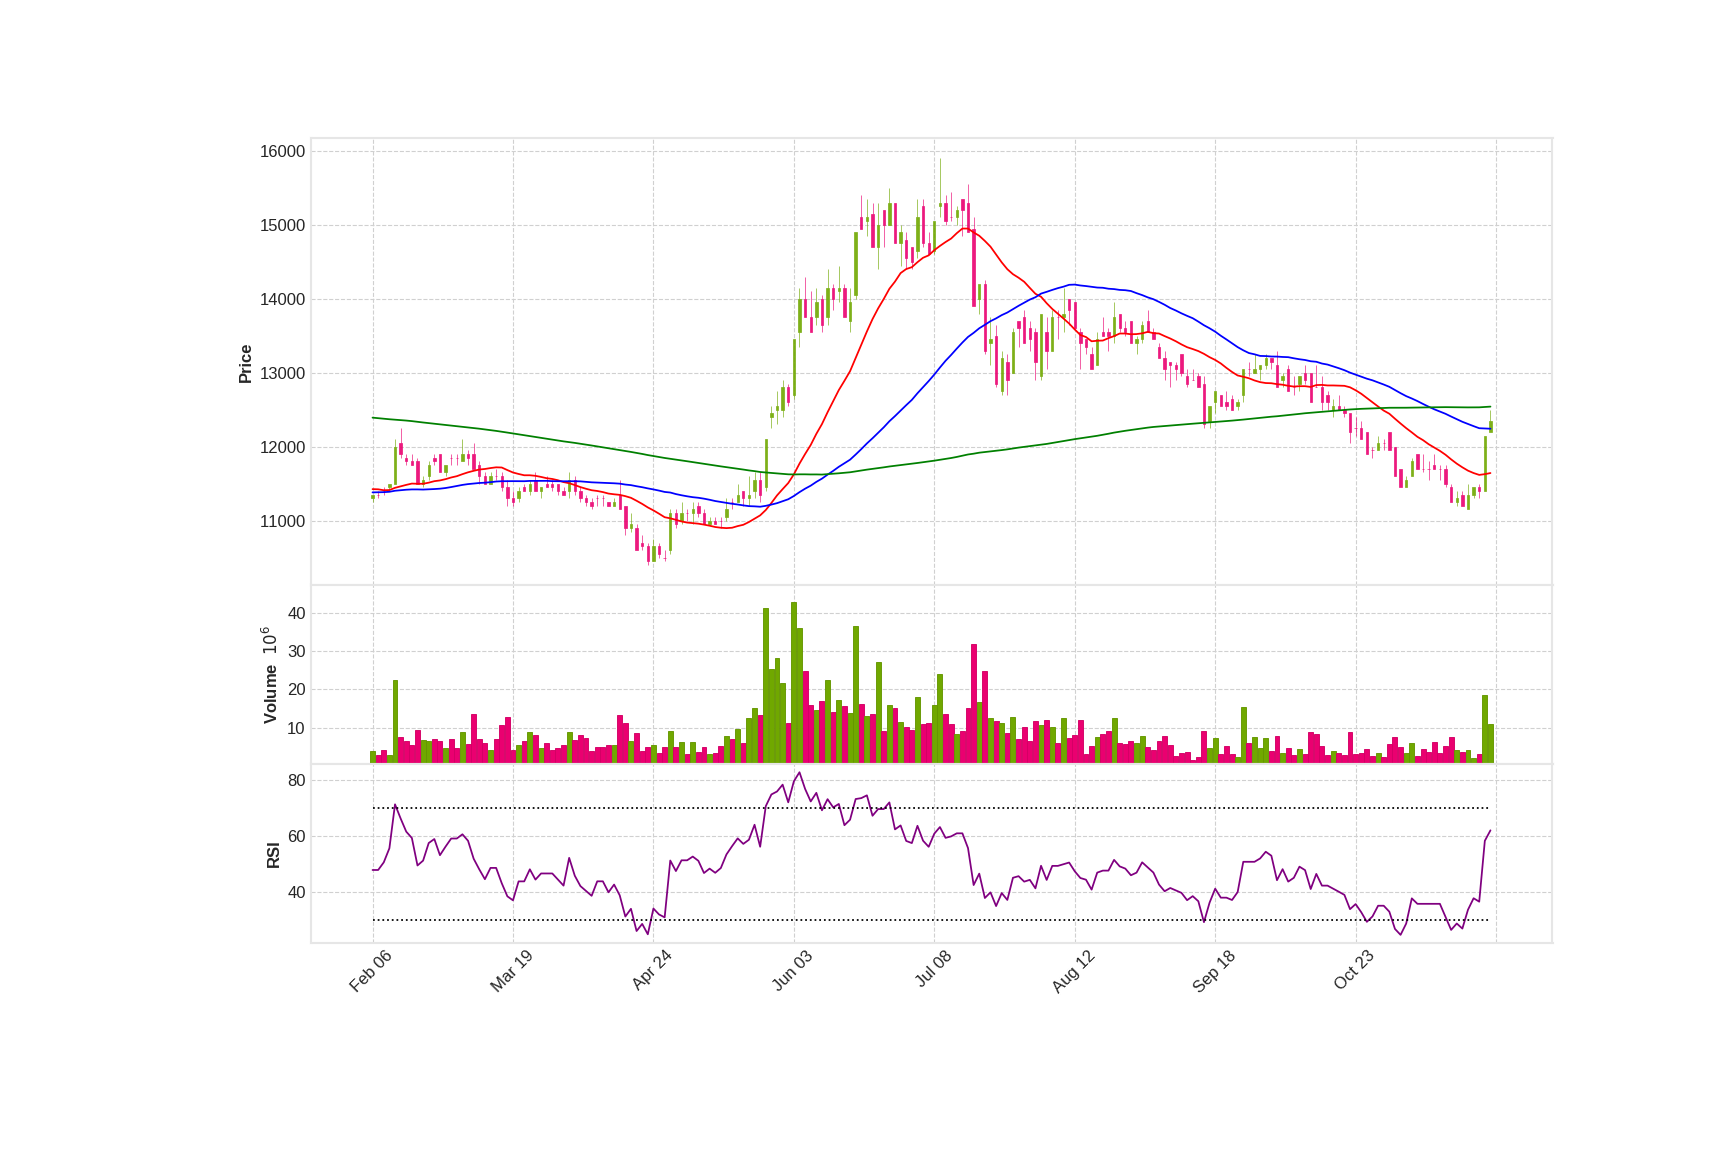Click the RSI axis title
Screen dimensions: 1725x1150
[x=273, y=855]
